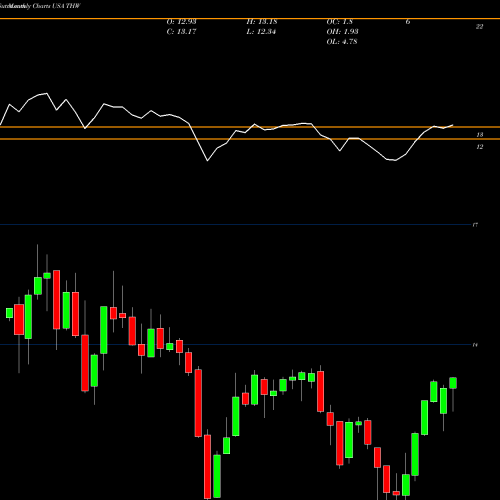Click the "6" value in the header
Viewport: 500px width, 500px height.
(408, 22)
